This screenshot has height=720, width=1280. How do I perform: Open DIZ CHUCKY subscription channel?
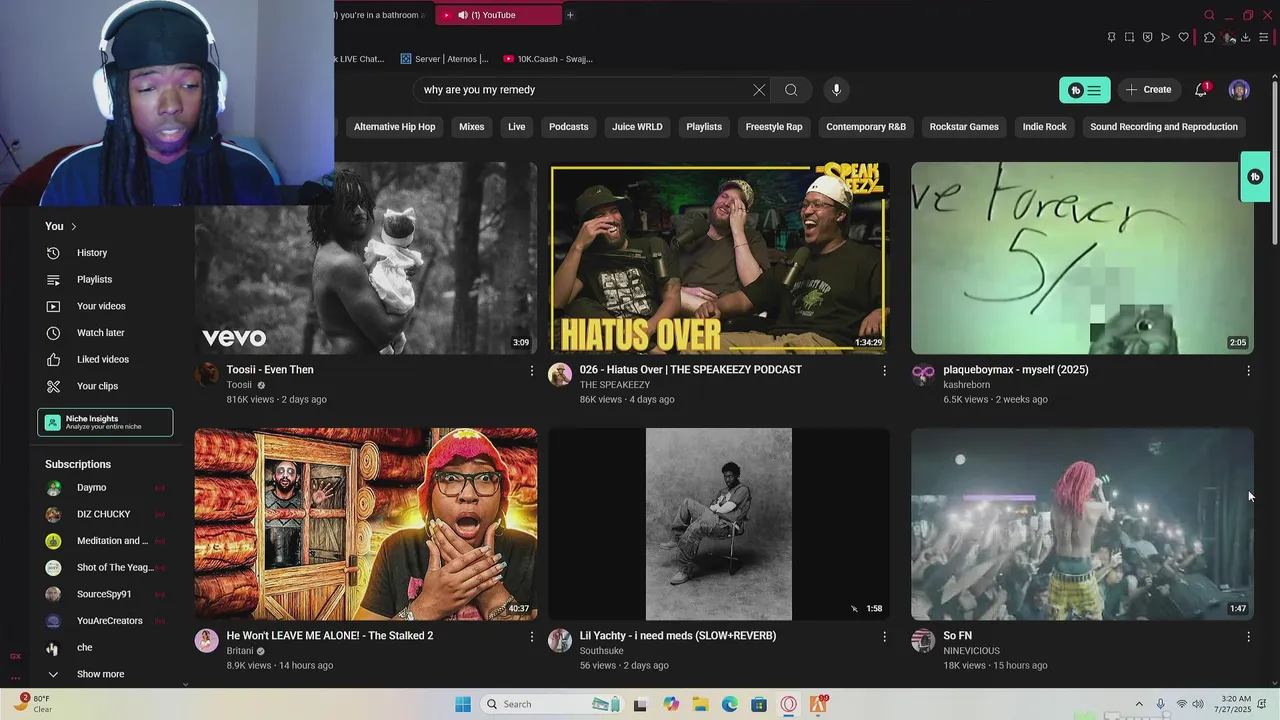(103, 514)
